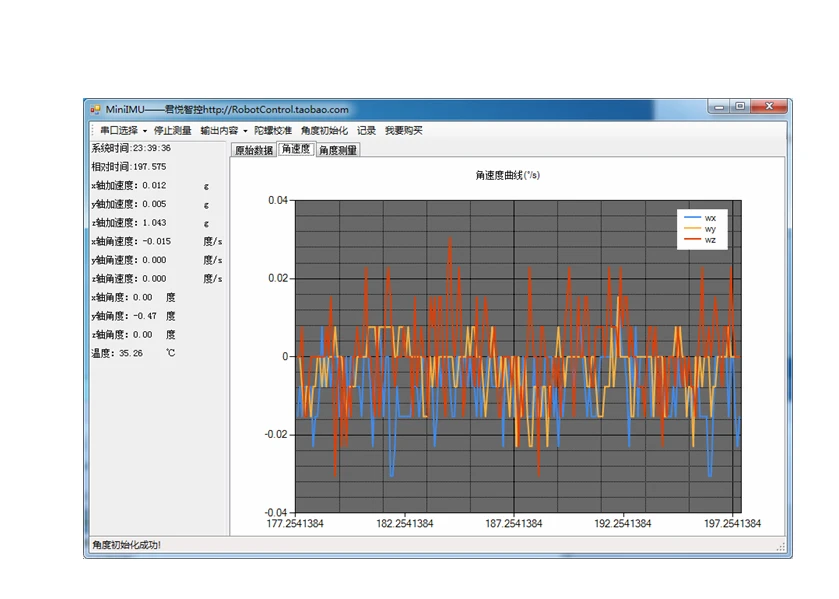Switch to the 原始数据 raw data tab
This screenshot has height=599, width=839.
253,150
